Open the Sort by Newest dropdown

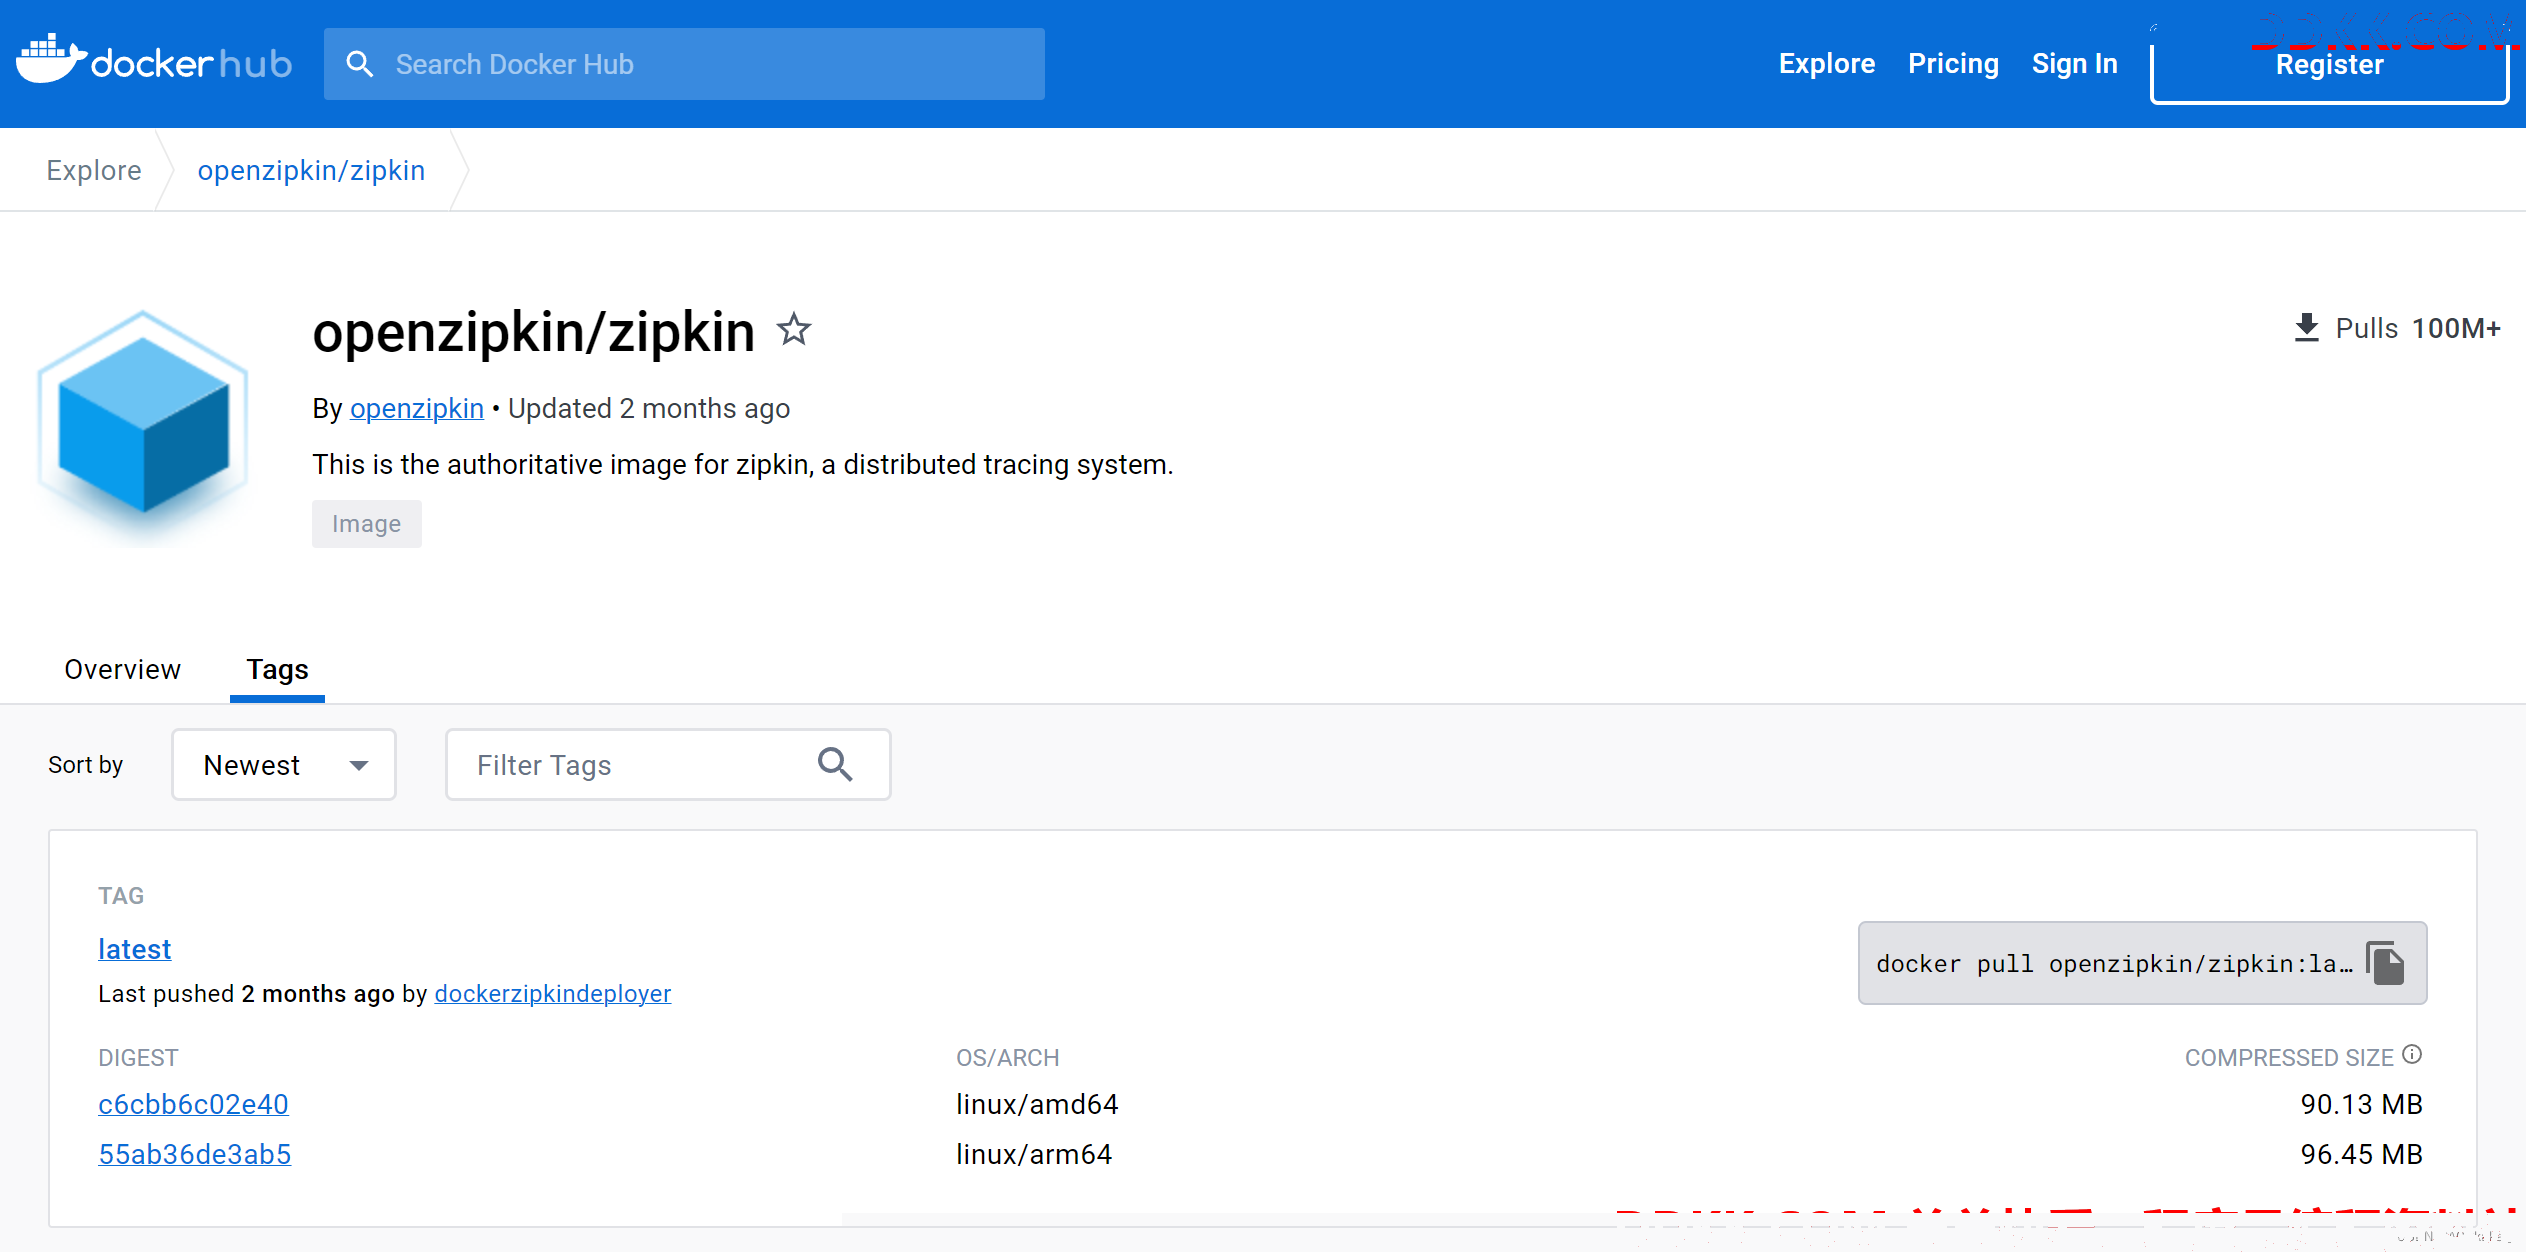284,765
